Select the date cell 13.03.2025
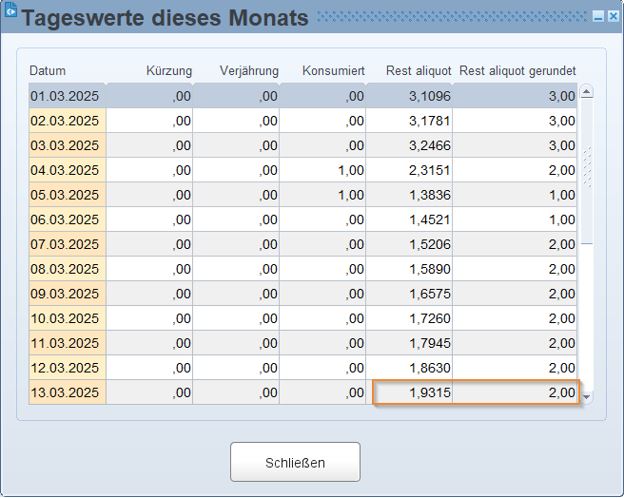The image size is (624, 498). tap(65, 393)
